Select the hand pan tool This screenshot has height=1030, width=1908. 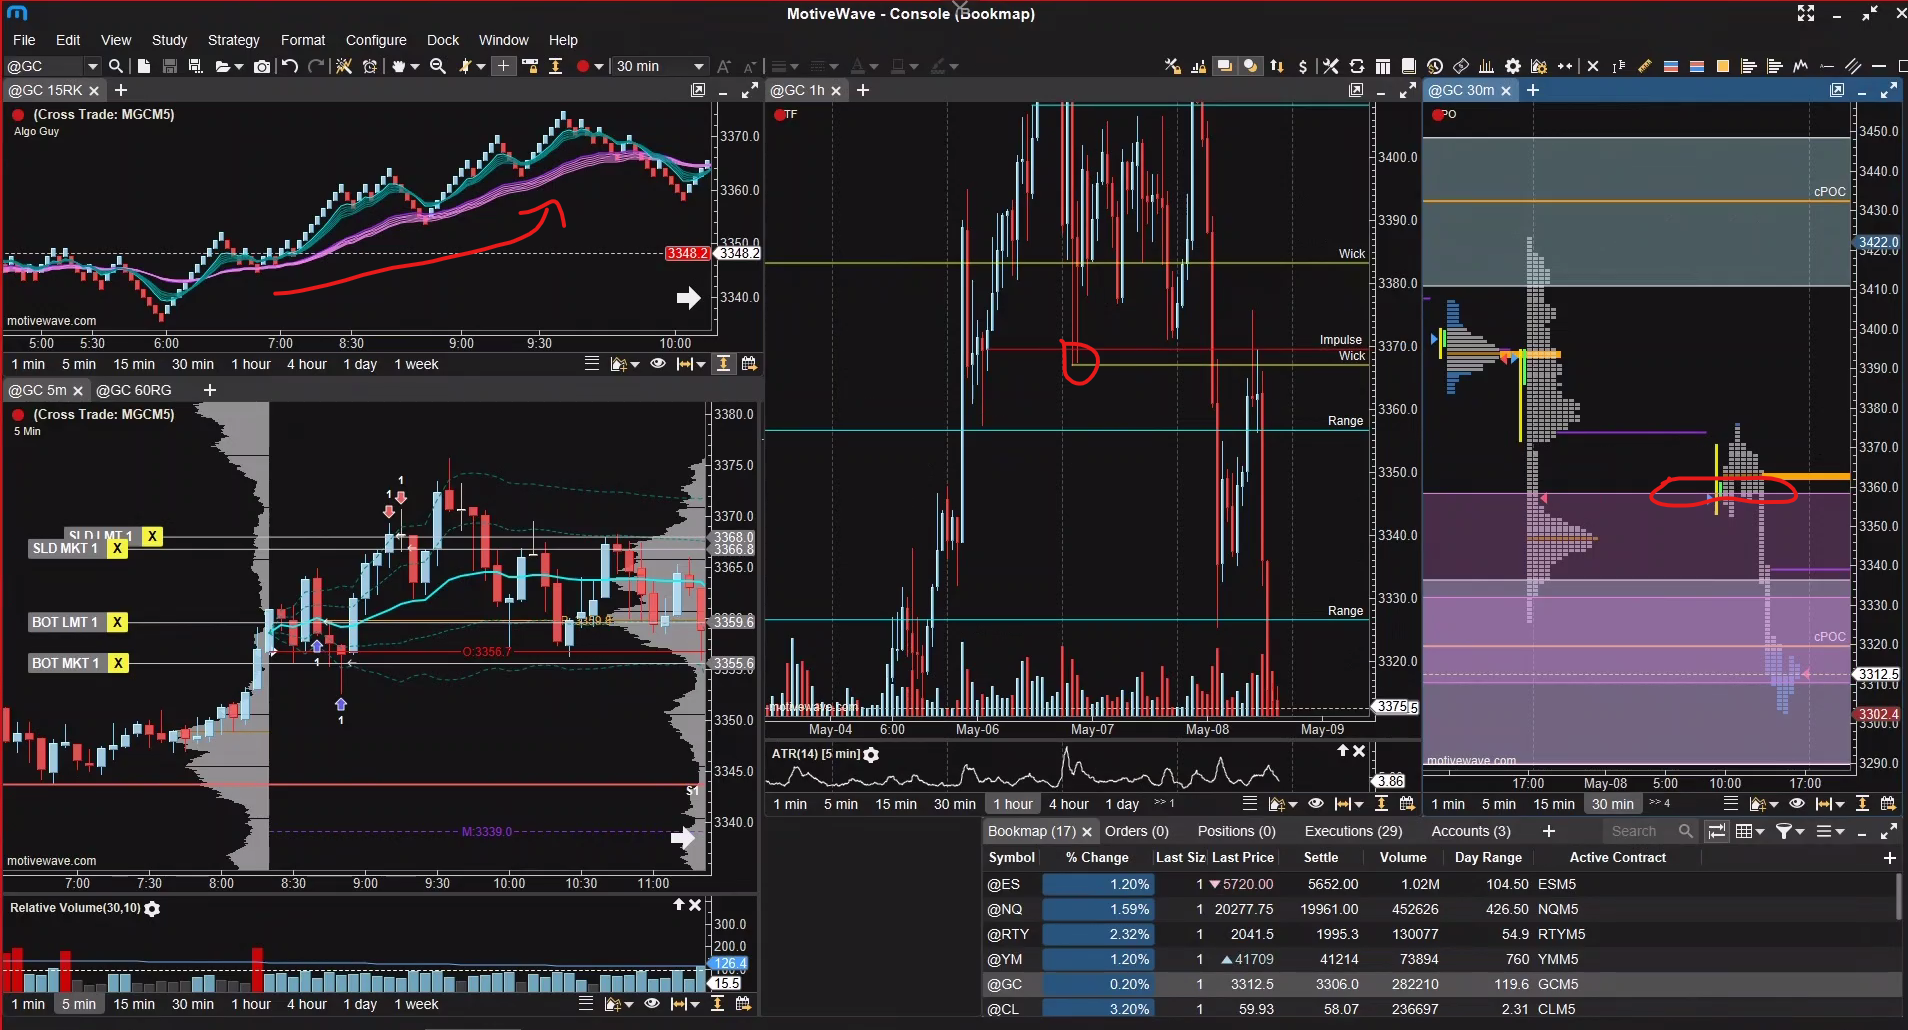tap(399, 66)
